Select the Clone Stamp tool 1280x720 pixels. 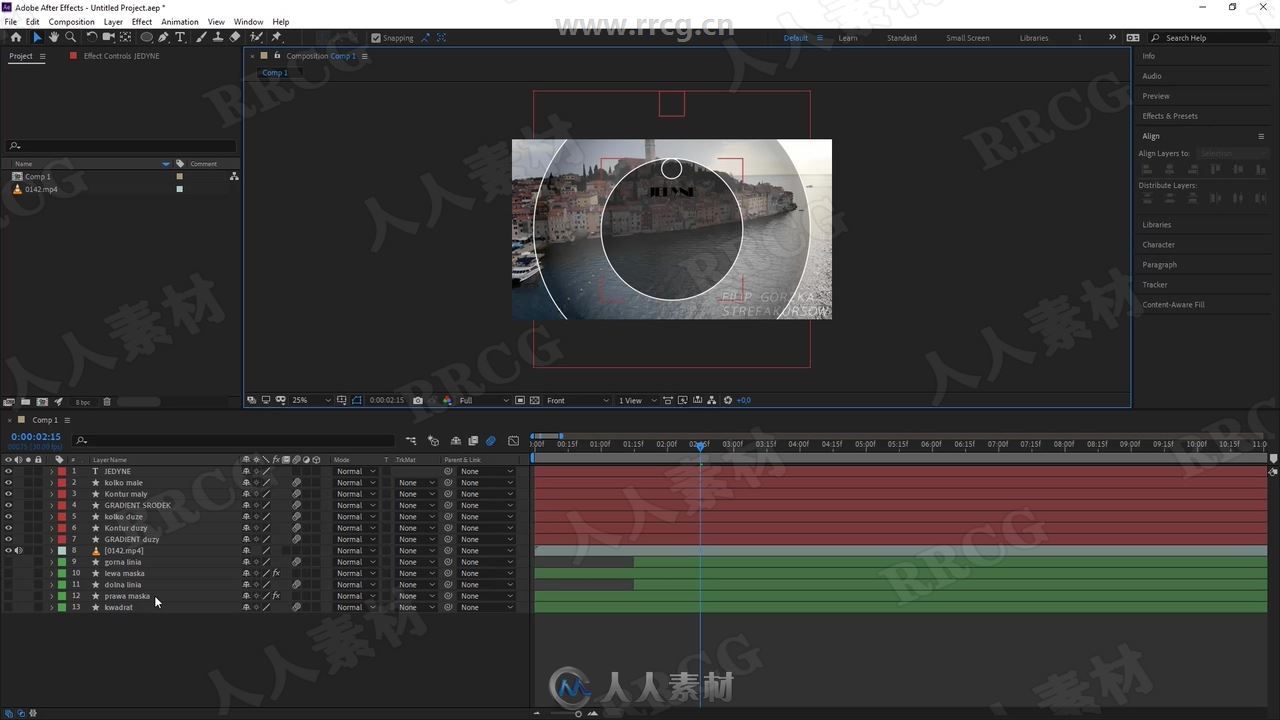[218, 37]
